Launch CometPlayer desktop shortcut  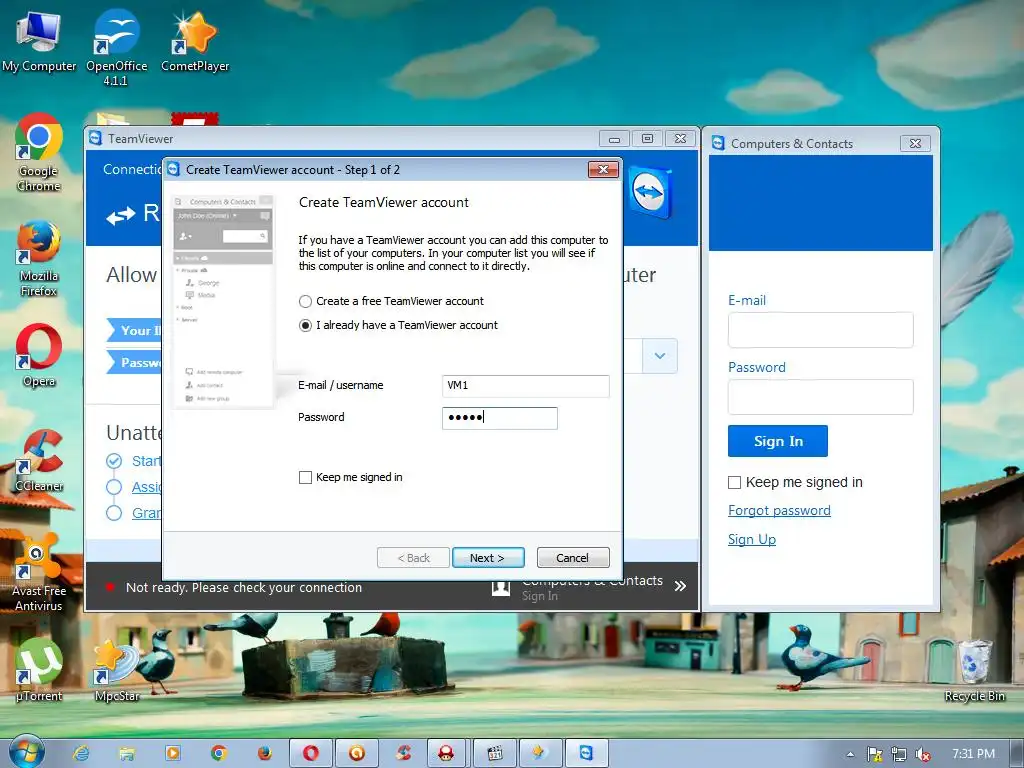[195, 40]
